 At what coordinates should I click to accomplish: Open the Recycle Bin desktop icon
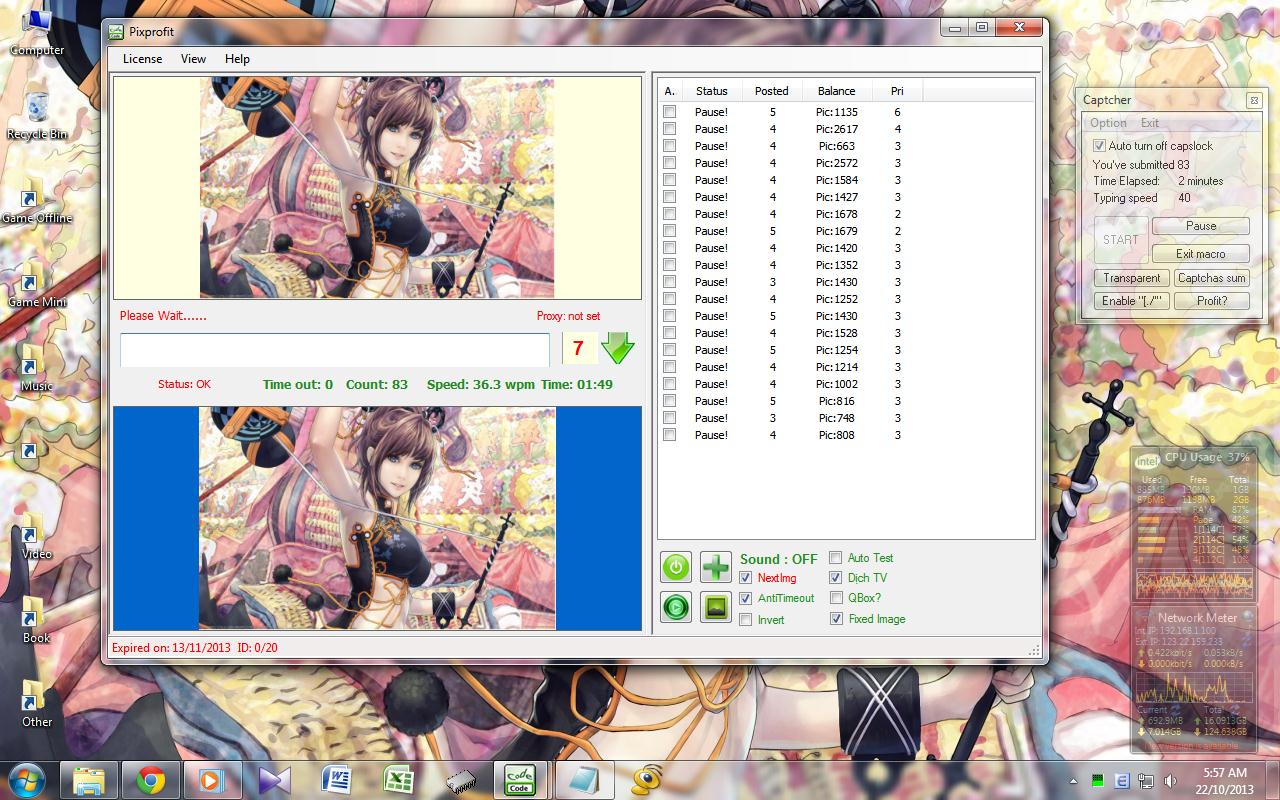click(x=37, y=114)
